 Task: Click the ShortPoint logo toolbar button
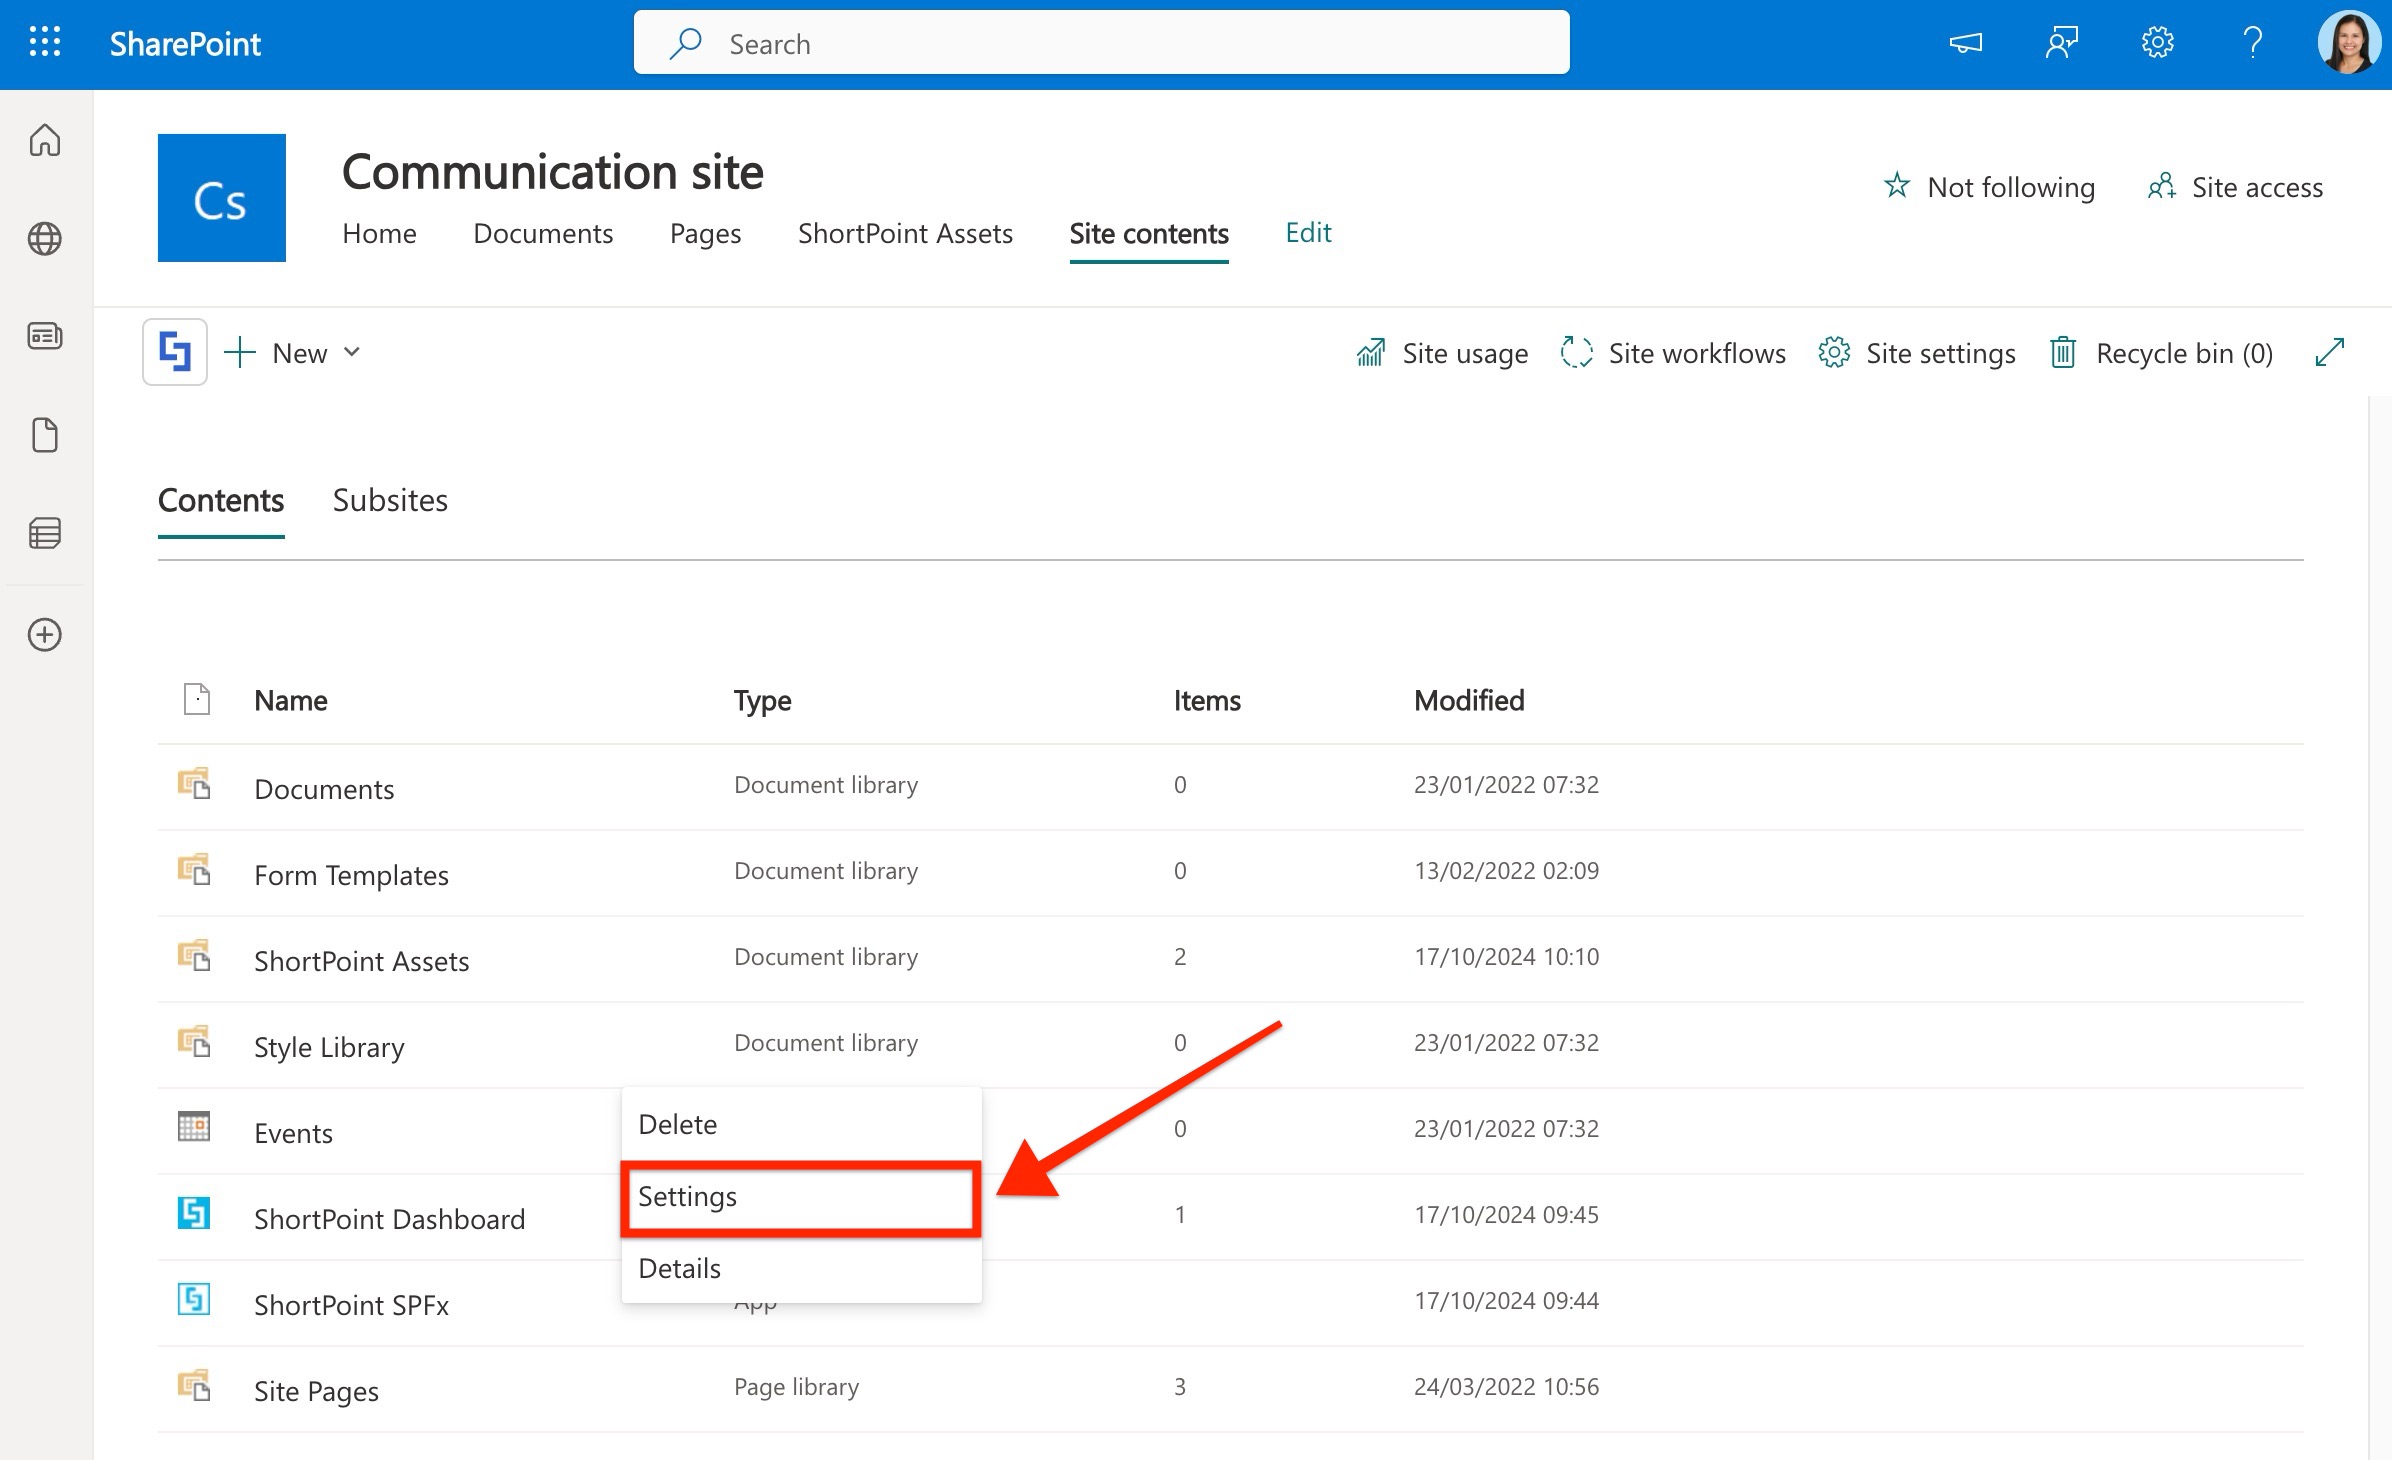pos(175,352)
